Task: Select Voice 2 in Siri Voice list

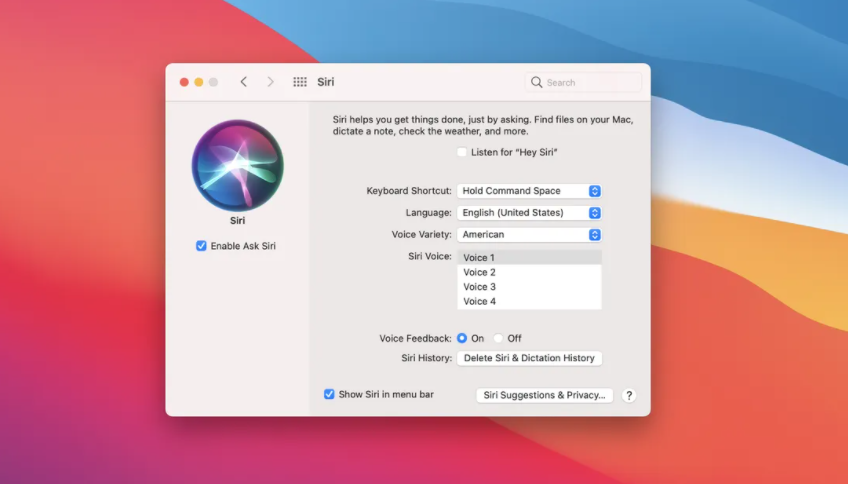Action: (x=529, y=272)
